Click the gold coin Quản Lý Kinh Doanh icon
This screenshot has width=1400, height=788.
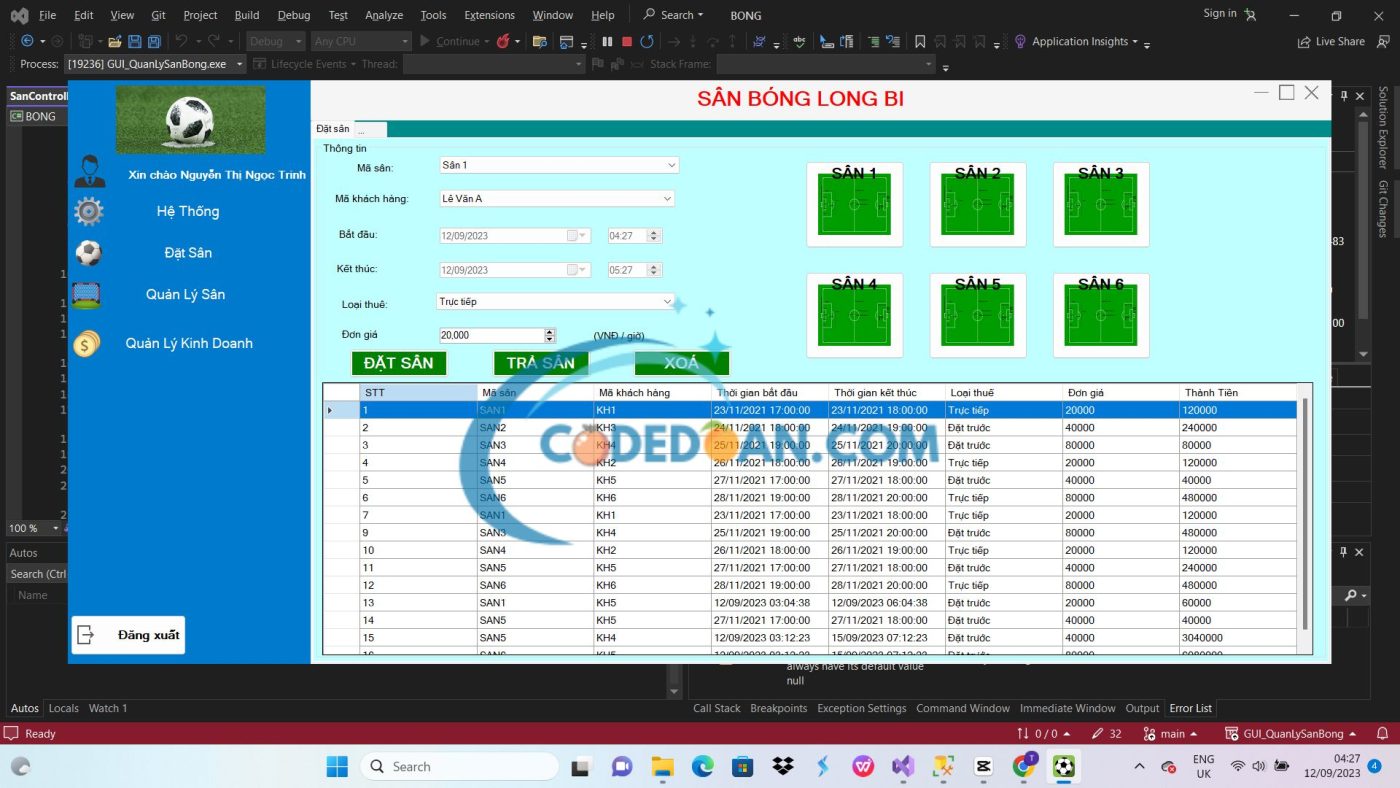(86, 344)
